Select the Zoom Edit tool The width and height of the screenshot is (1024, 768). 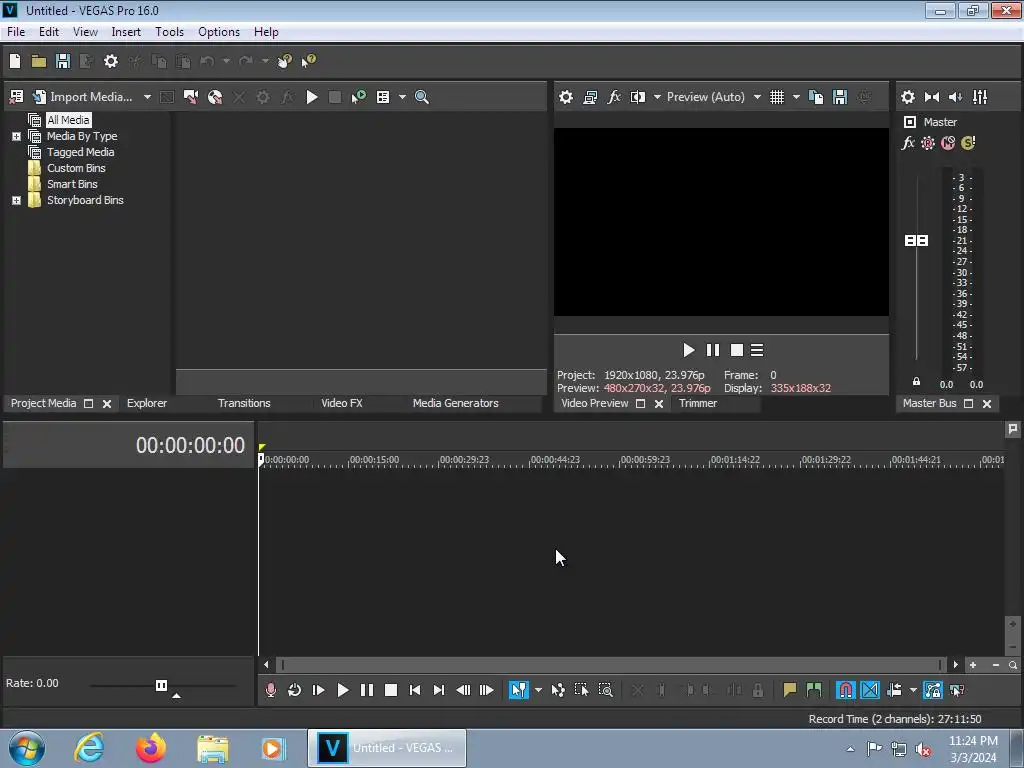click(605, 690)
